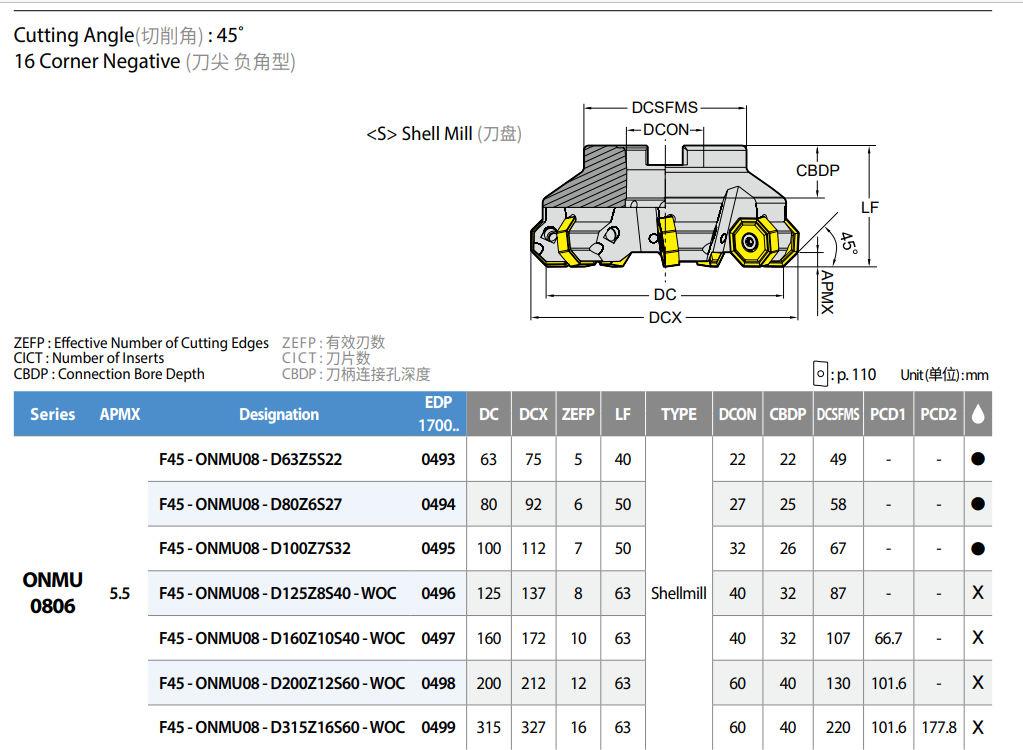Viewport: 1023px width, 750px height.
Task: Click designation F45 - ONMU08 - D63Z5S22
Action: click(251, 459)
